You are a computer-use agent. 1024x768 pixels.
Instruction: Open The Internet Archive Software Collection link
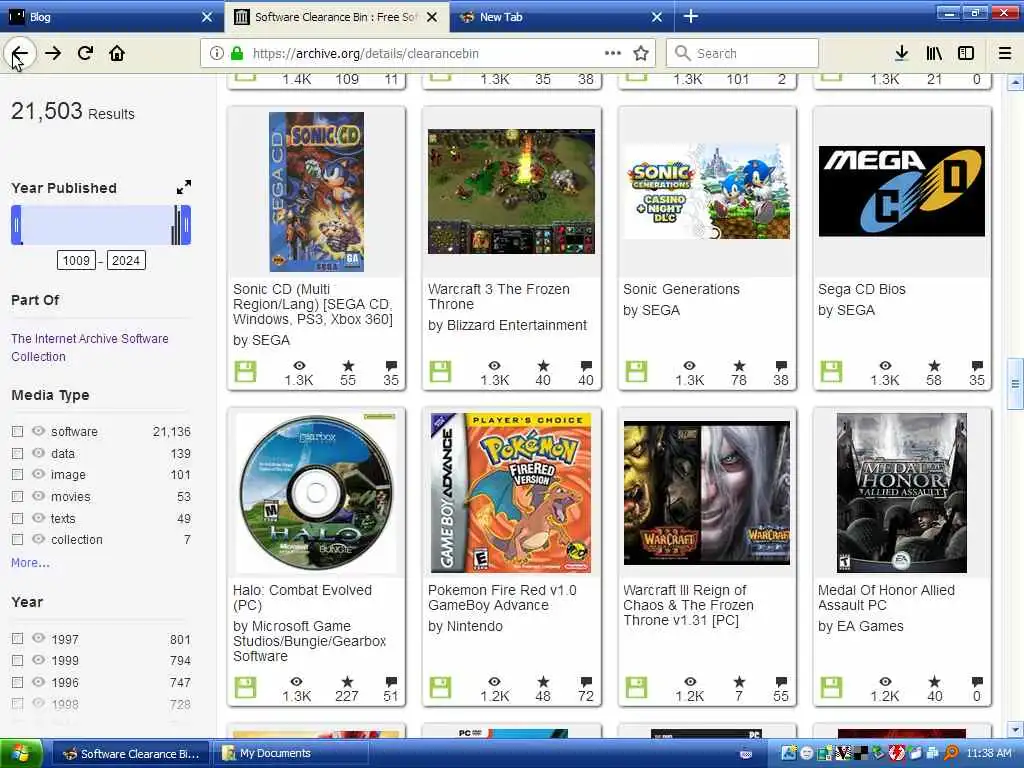pos(89,347)
